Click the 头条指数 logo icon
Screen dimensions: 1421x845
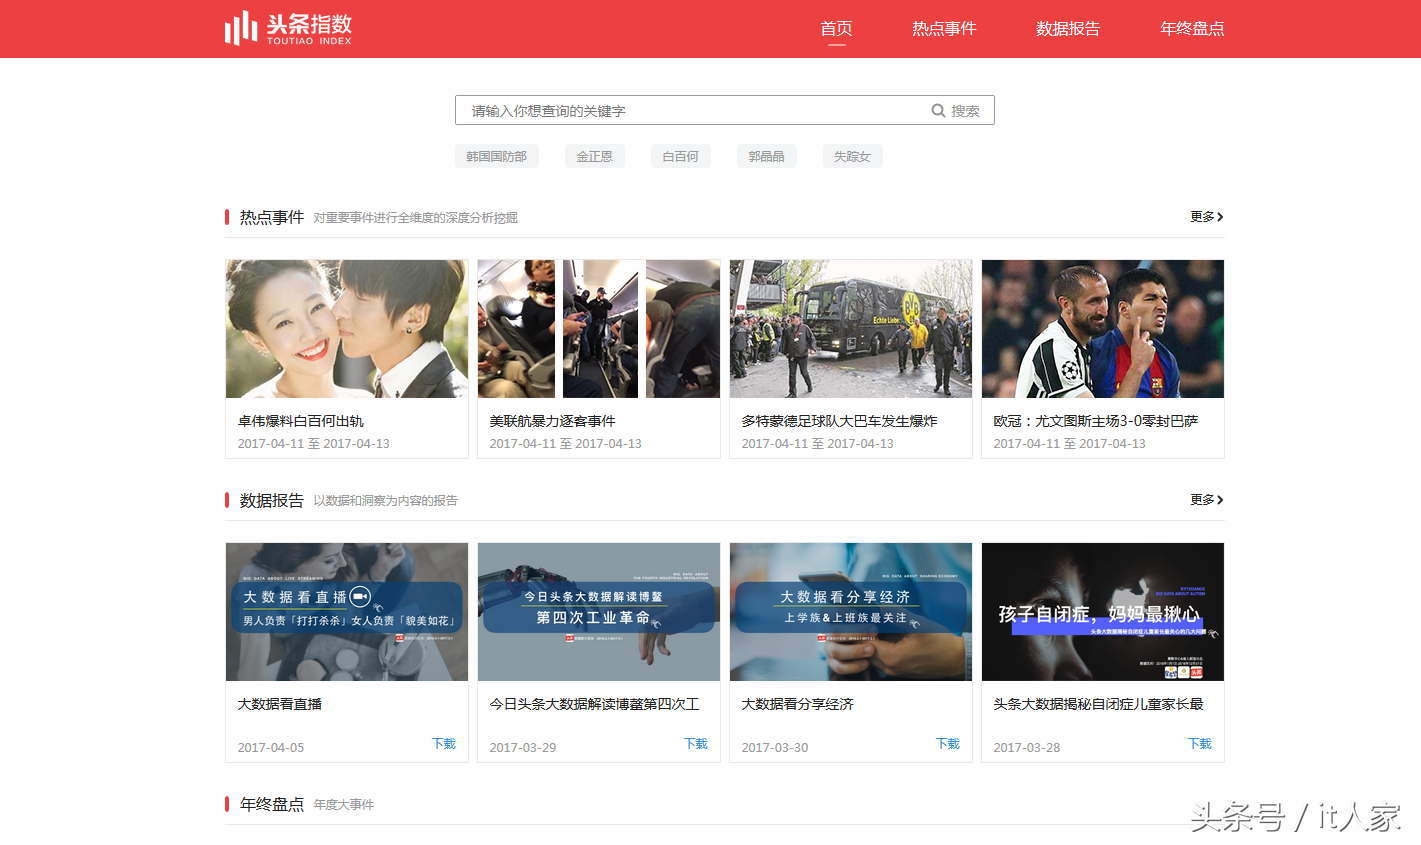pyautogui.click(x=238, y=28)
